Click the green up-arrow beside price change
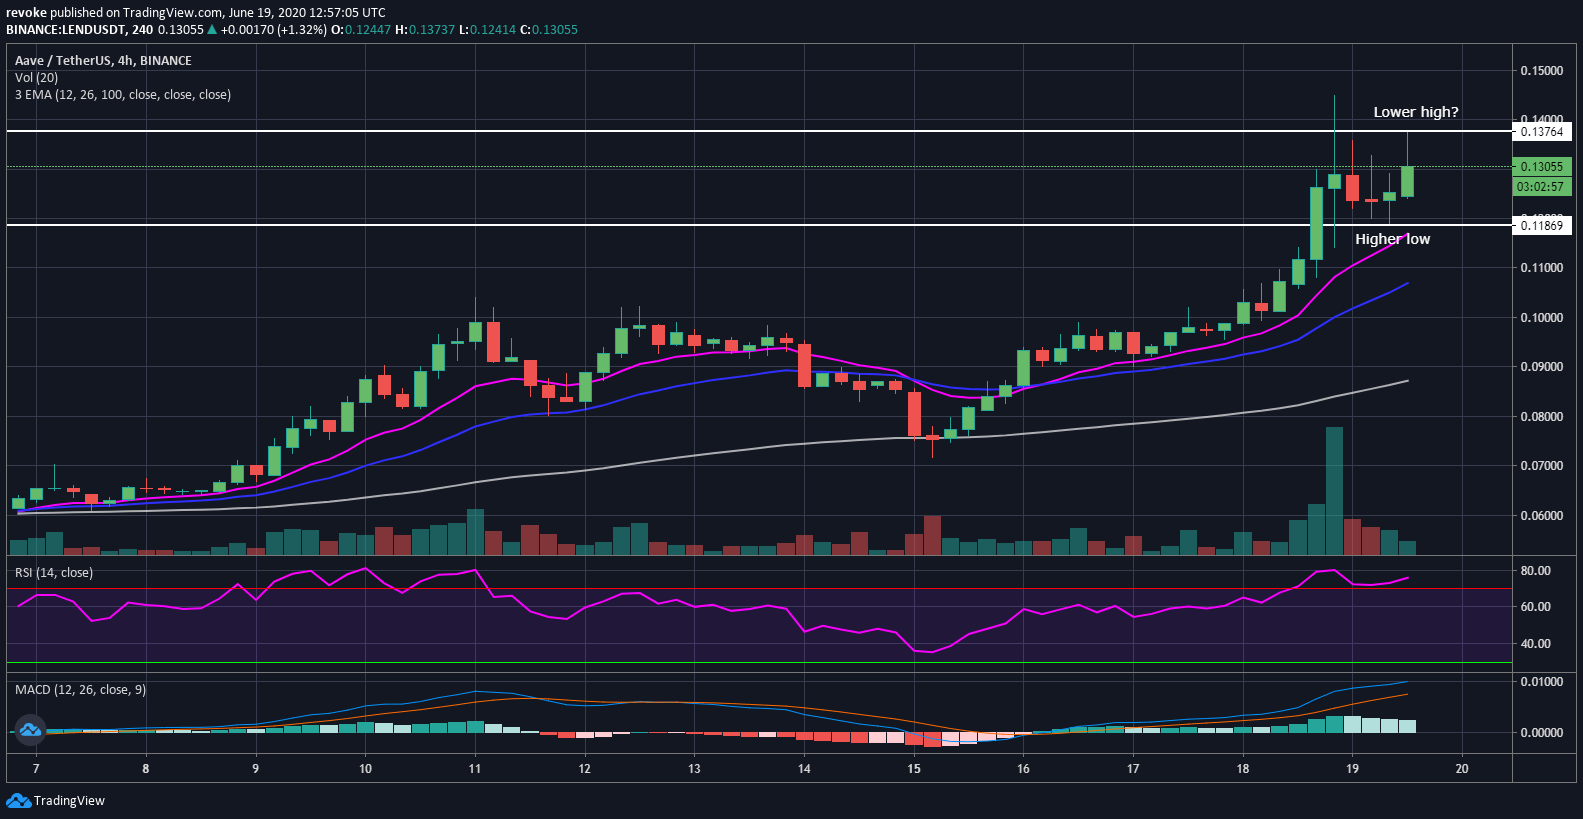1583x819 pixels. pos(212,30)
